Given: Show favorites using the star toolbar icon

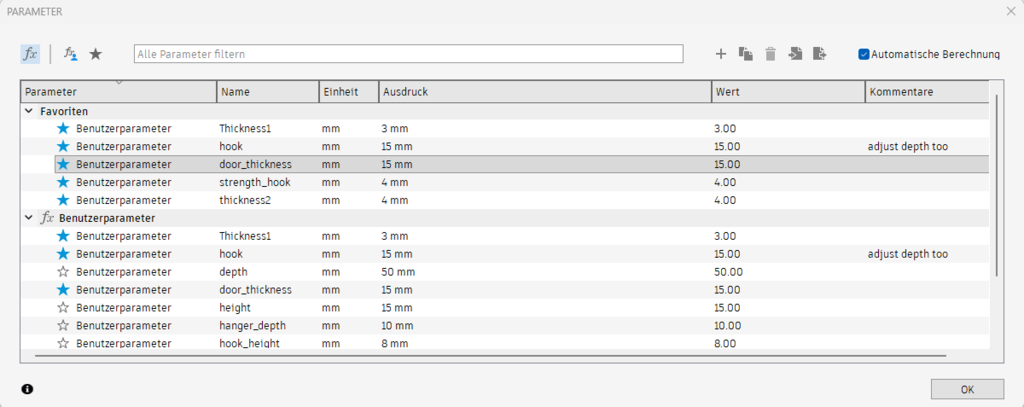Looking at the screenshot, I should (95, 54).
